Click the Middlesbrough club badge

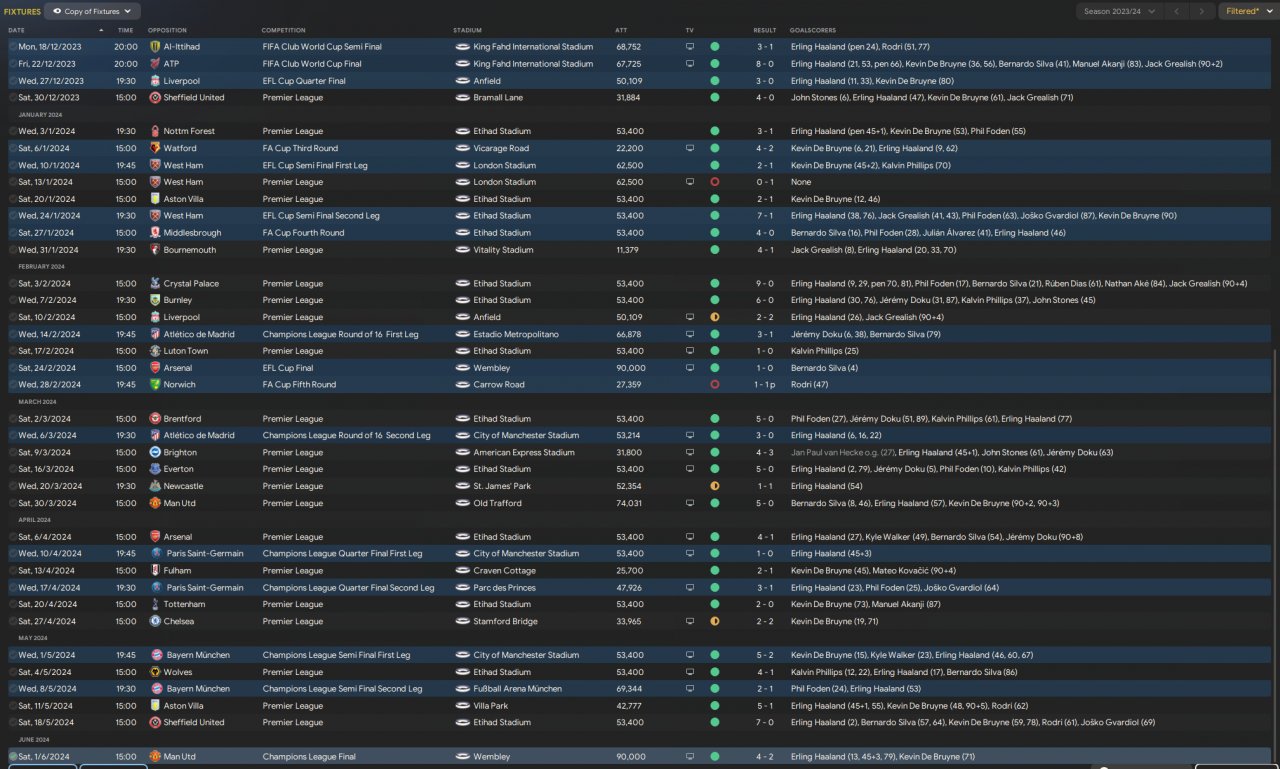[155, 233]
